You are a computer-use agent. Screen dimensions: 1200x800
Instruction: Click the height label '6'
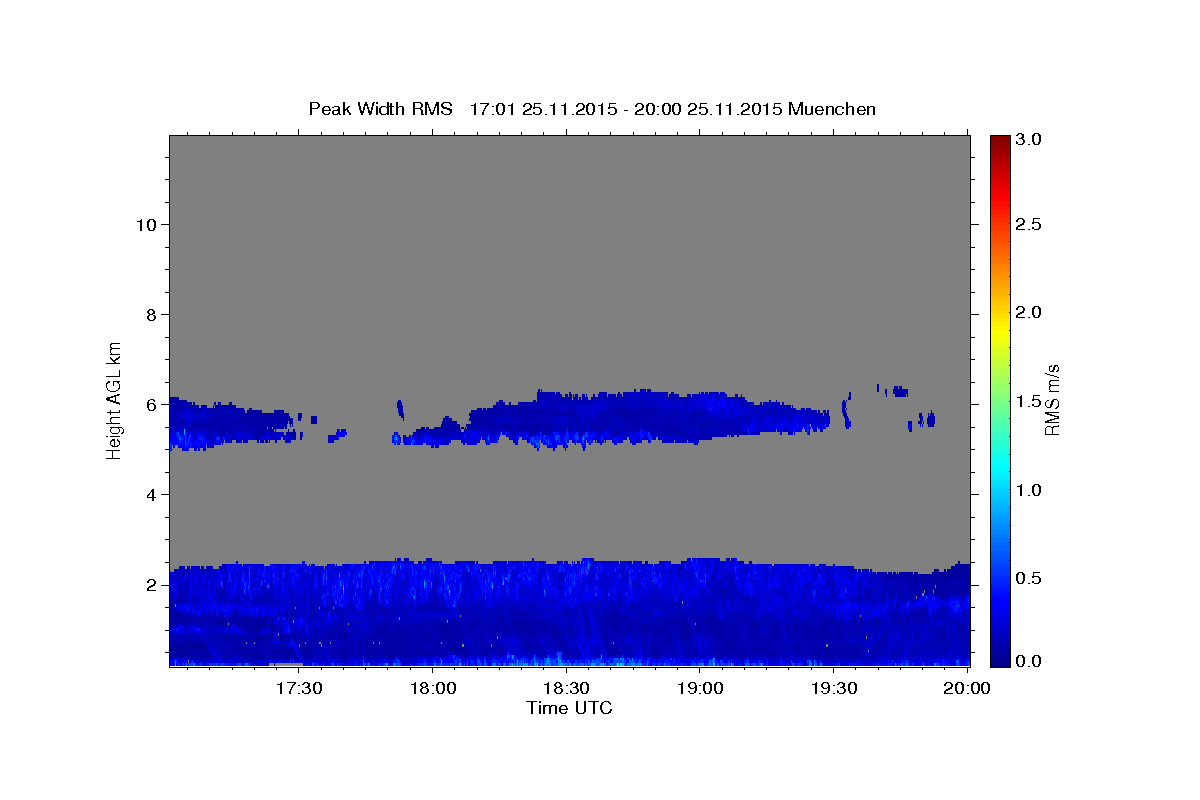point(149,405)
